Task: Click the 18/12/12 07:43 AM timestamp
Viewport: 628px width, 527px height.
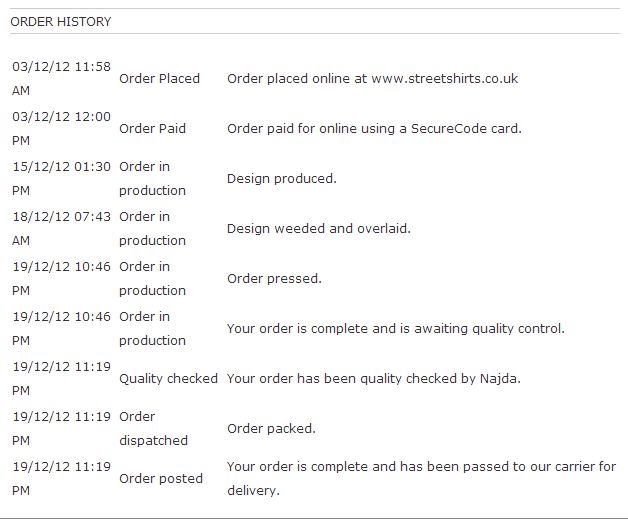Action: [61, 229]
